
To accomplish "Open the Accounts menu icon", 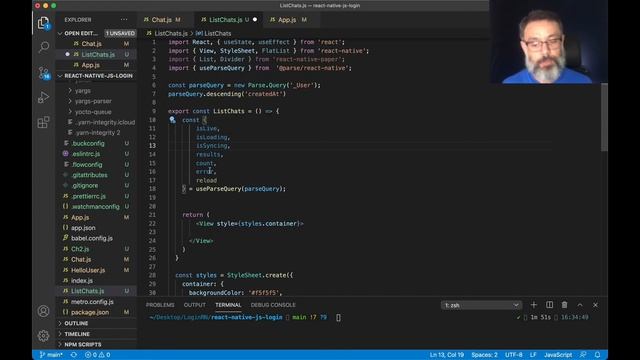I will point(43,311).
